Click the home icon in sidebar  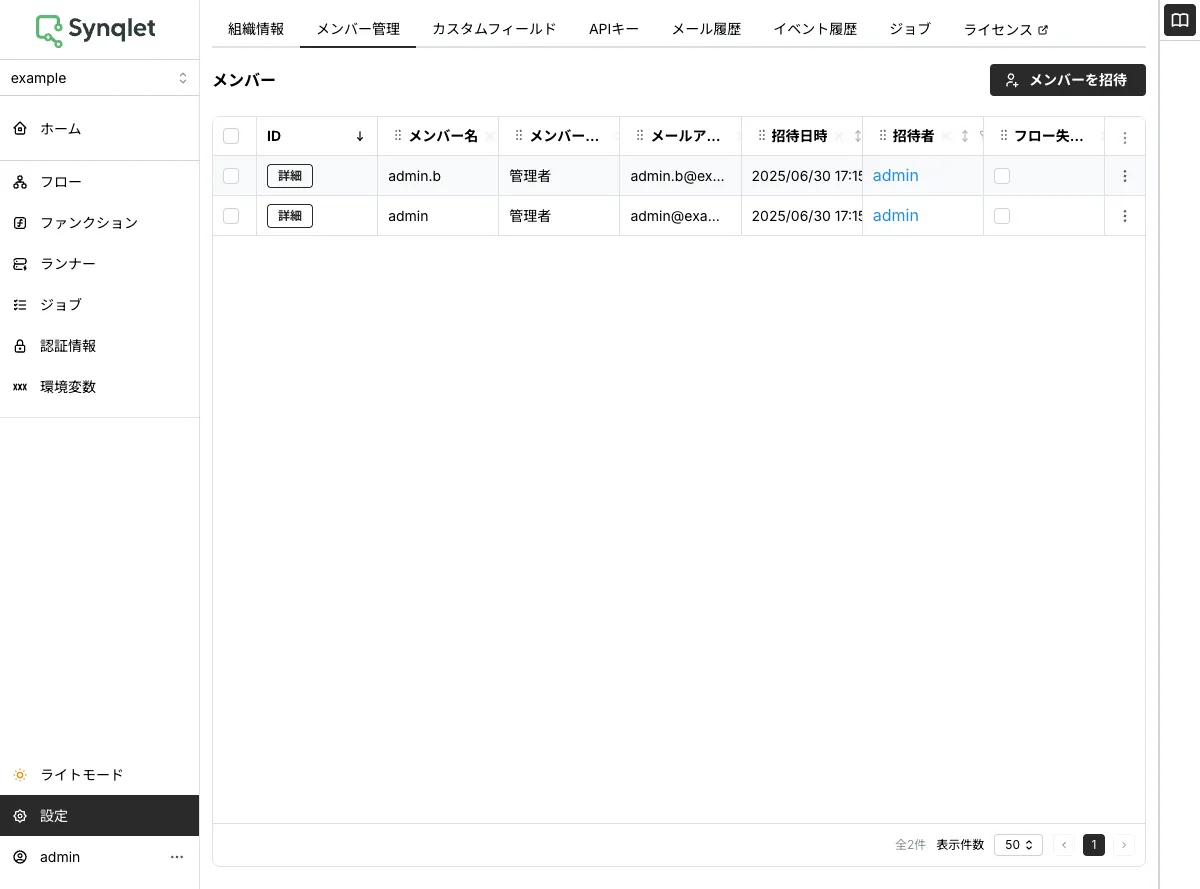[20, 129]
